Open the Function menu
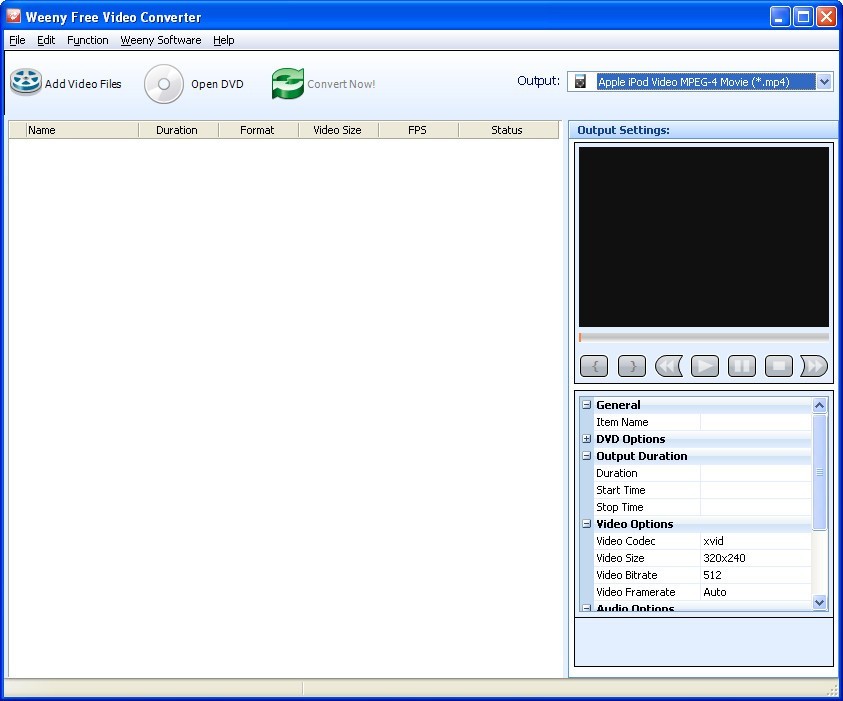 click(x=88, y=40)
